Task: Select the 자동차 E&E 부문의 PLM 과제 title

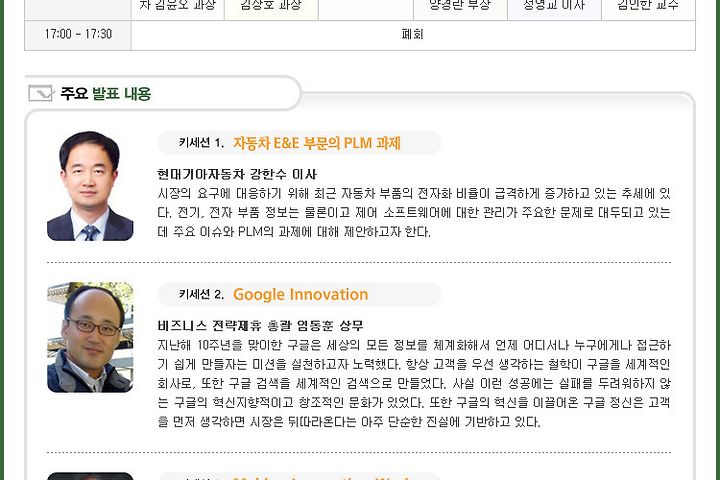Action: point(317,143)
